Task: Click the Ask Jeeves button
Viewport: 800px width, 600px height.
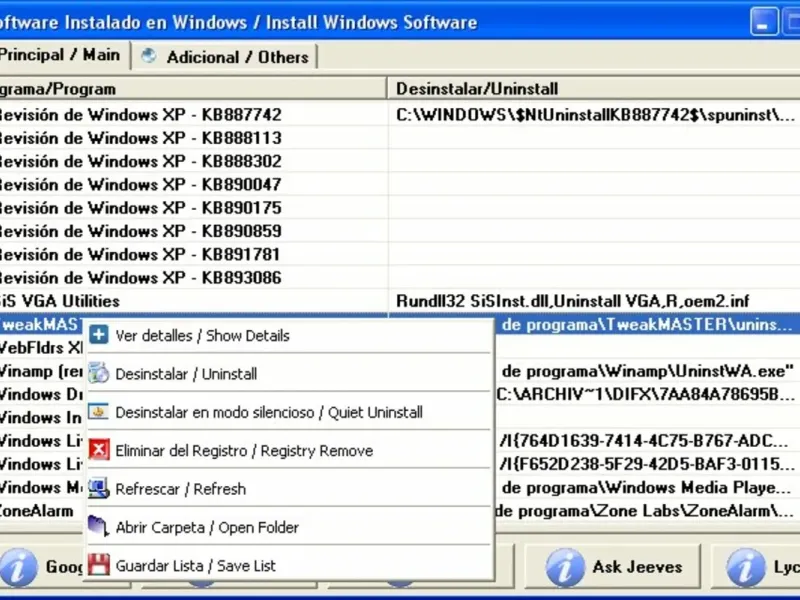Action: pos(613,566)
